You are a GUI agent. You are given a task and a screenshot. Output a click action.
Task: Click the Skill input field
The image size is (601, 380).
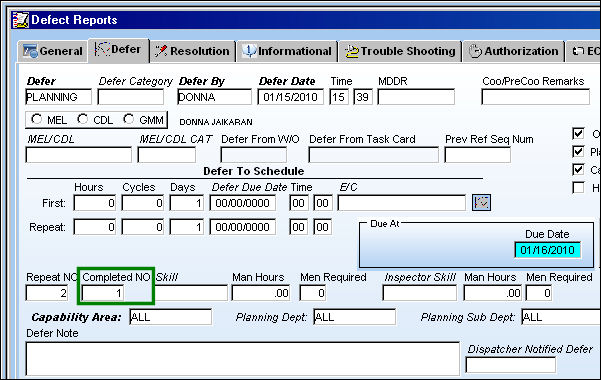(x=191, y=293)
